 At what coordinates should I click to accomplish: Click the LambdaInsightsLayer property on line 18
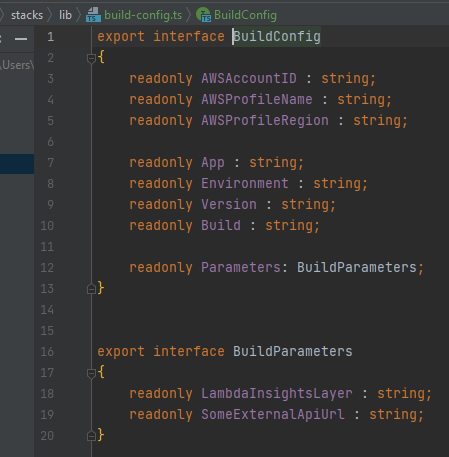(277, 393)
